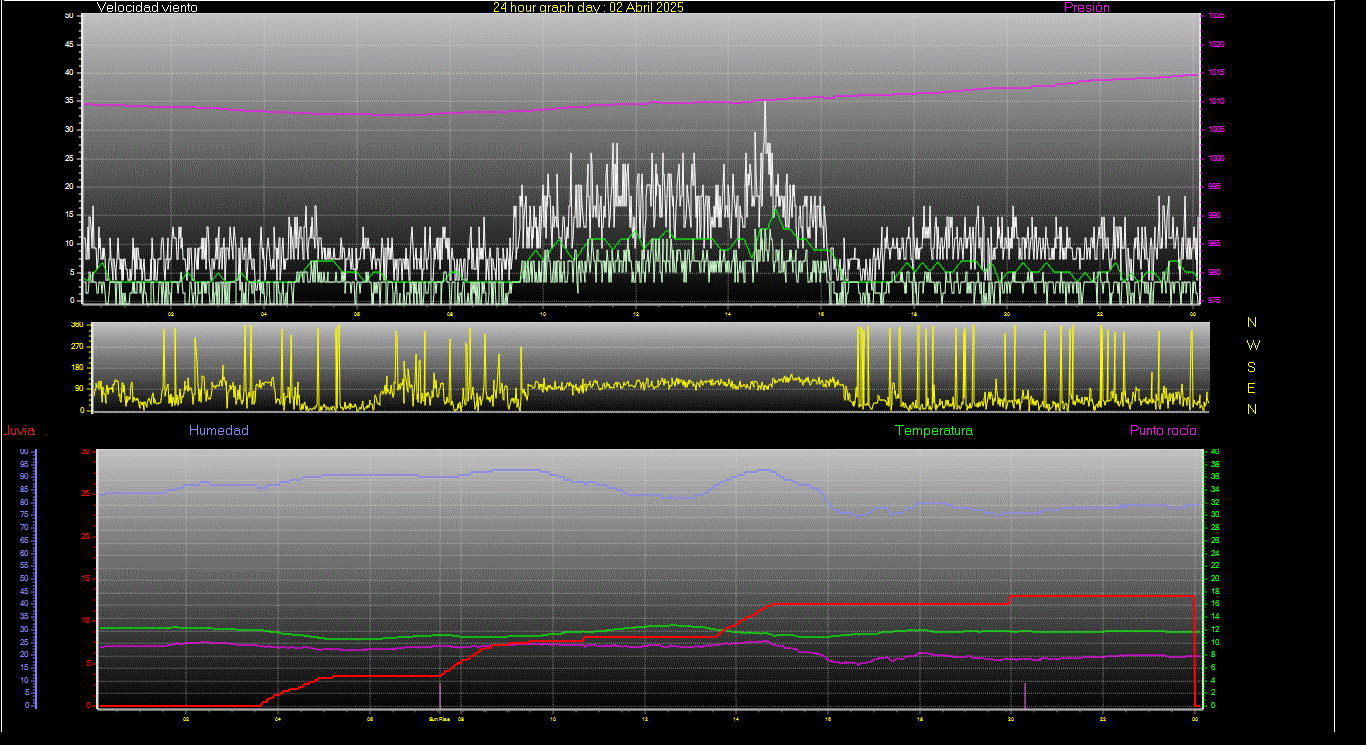Viewport: 1366px width, 745px height.
Task: Click the "1000" value on the pressure axis
Action: click(x=1215, y=158)
